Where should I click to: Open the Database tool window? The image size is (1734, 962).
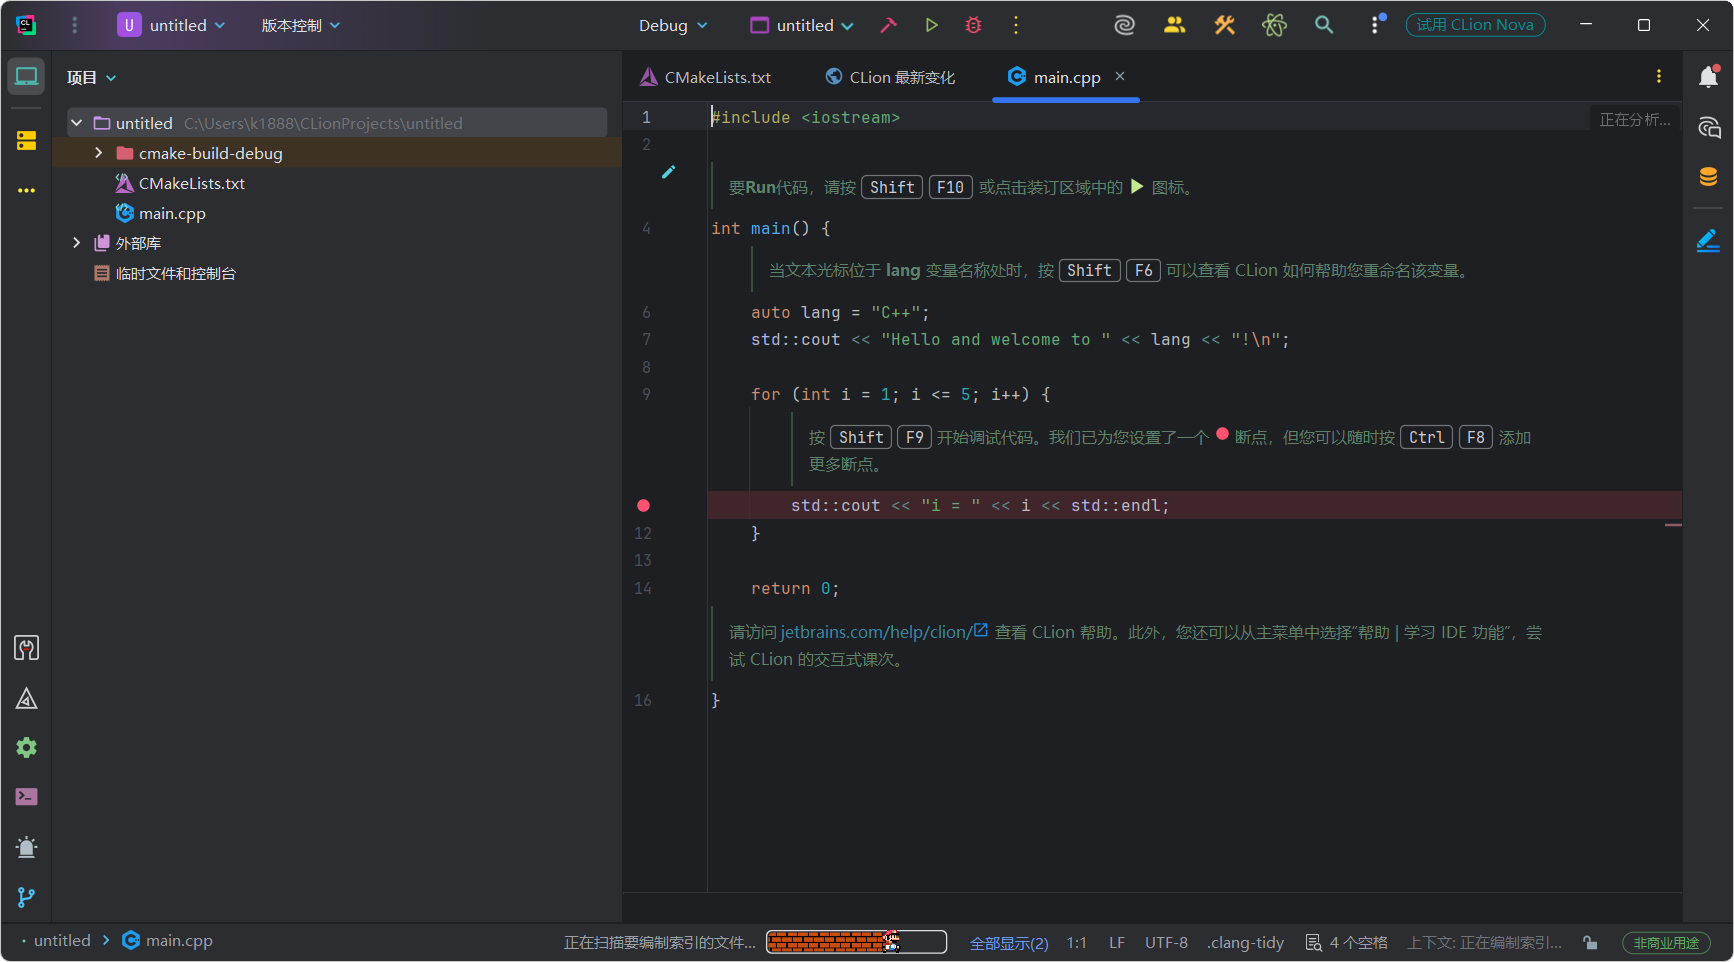pos(1708,176)
